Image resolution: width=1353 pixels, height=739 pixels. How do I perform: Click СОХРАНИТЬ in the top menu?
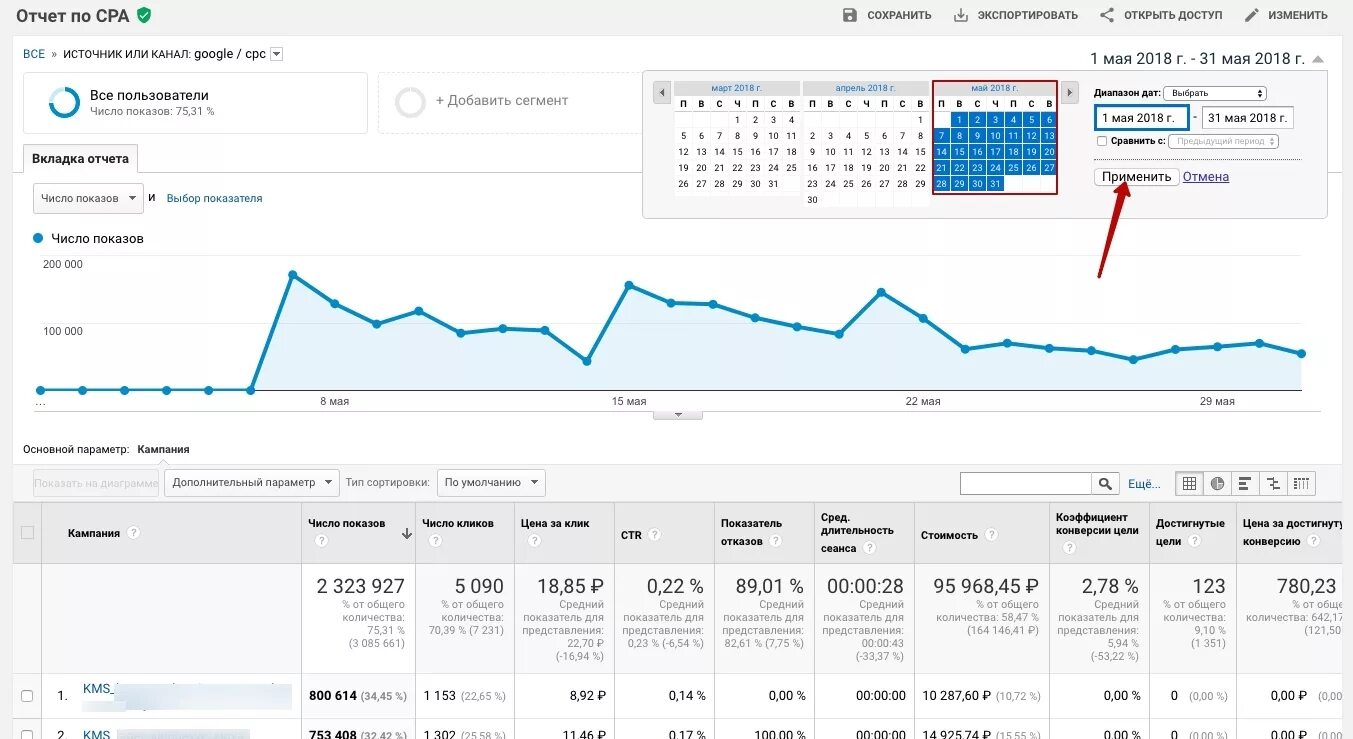point(899,15)
